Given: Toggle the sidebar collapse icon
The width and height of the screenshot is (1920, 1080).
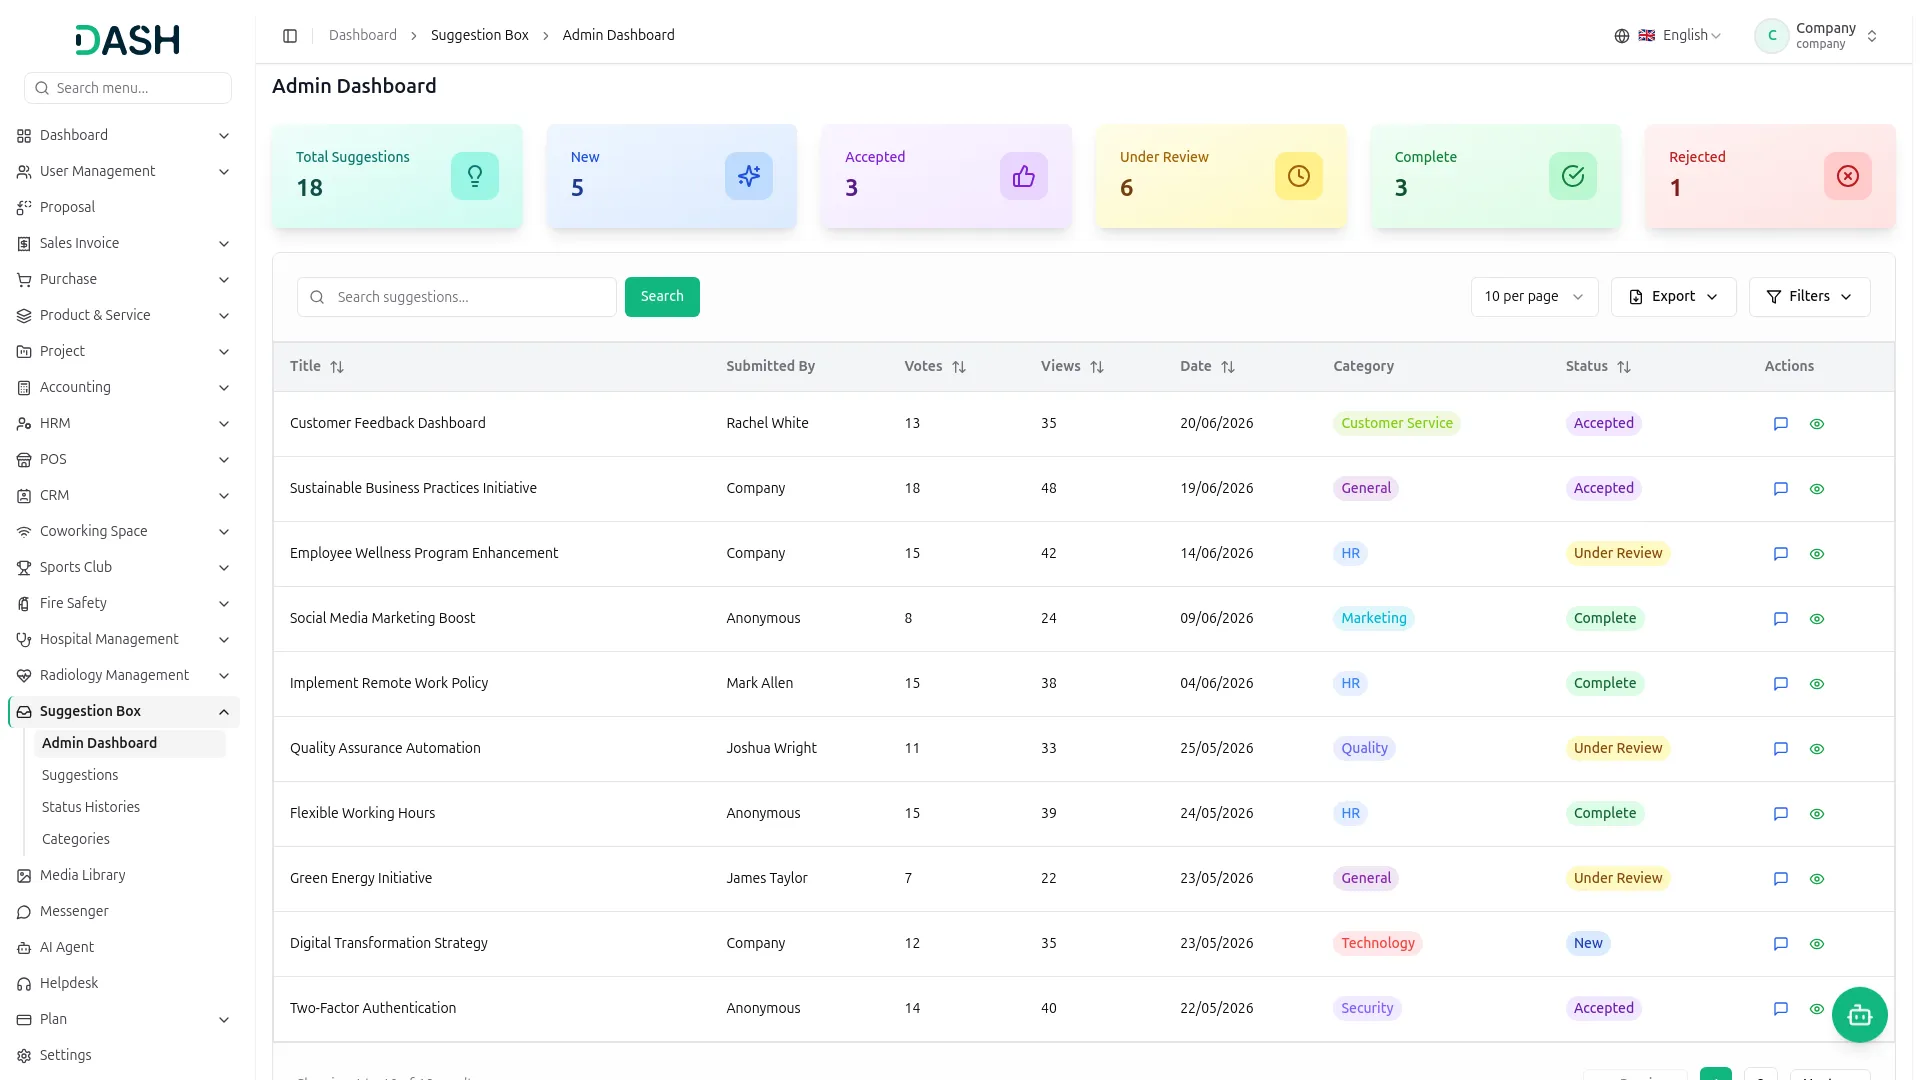Looking at the screenshot, I should point(290,36).
